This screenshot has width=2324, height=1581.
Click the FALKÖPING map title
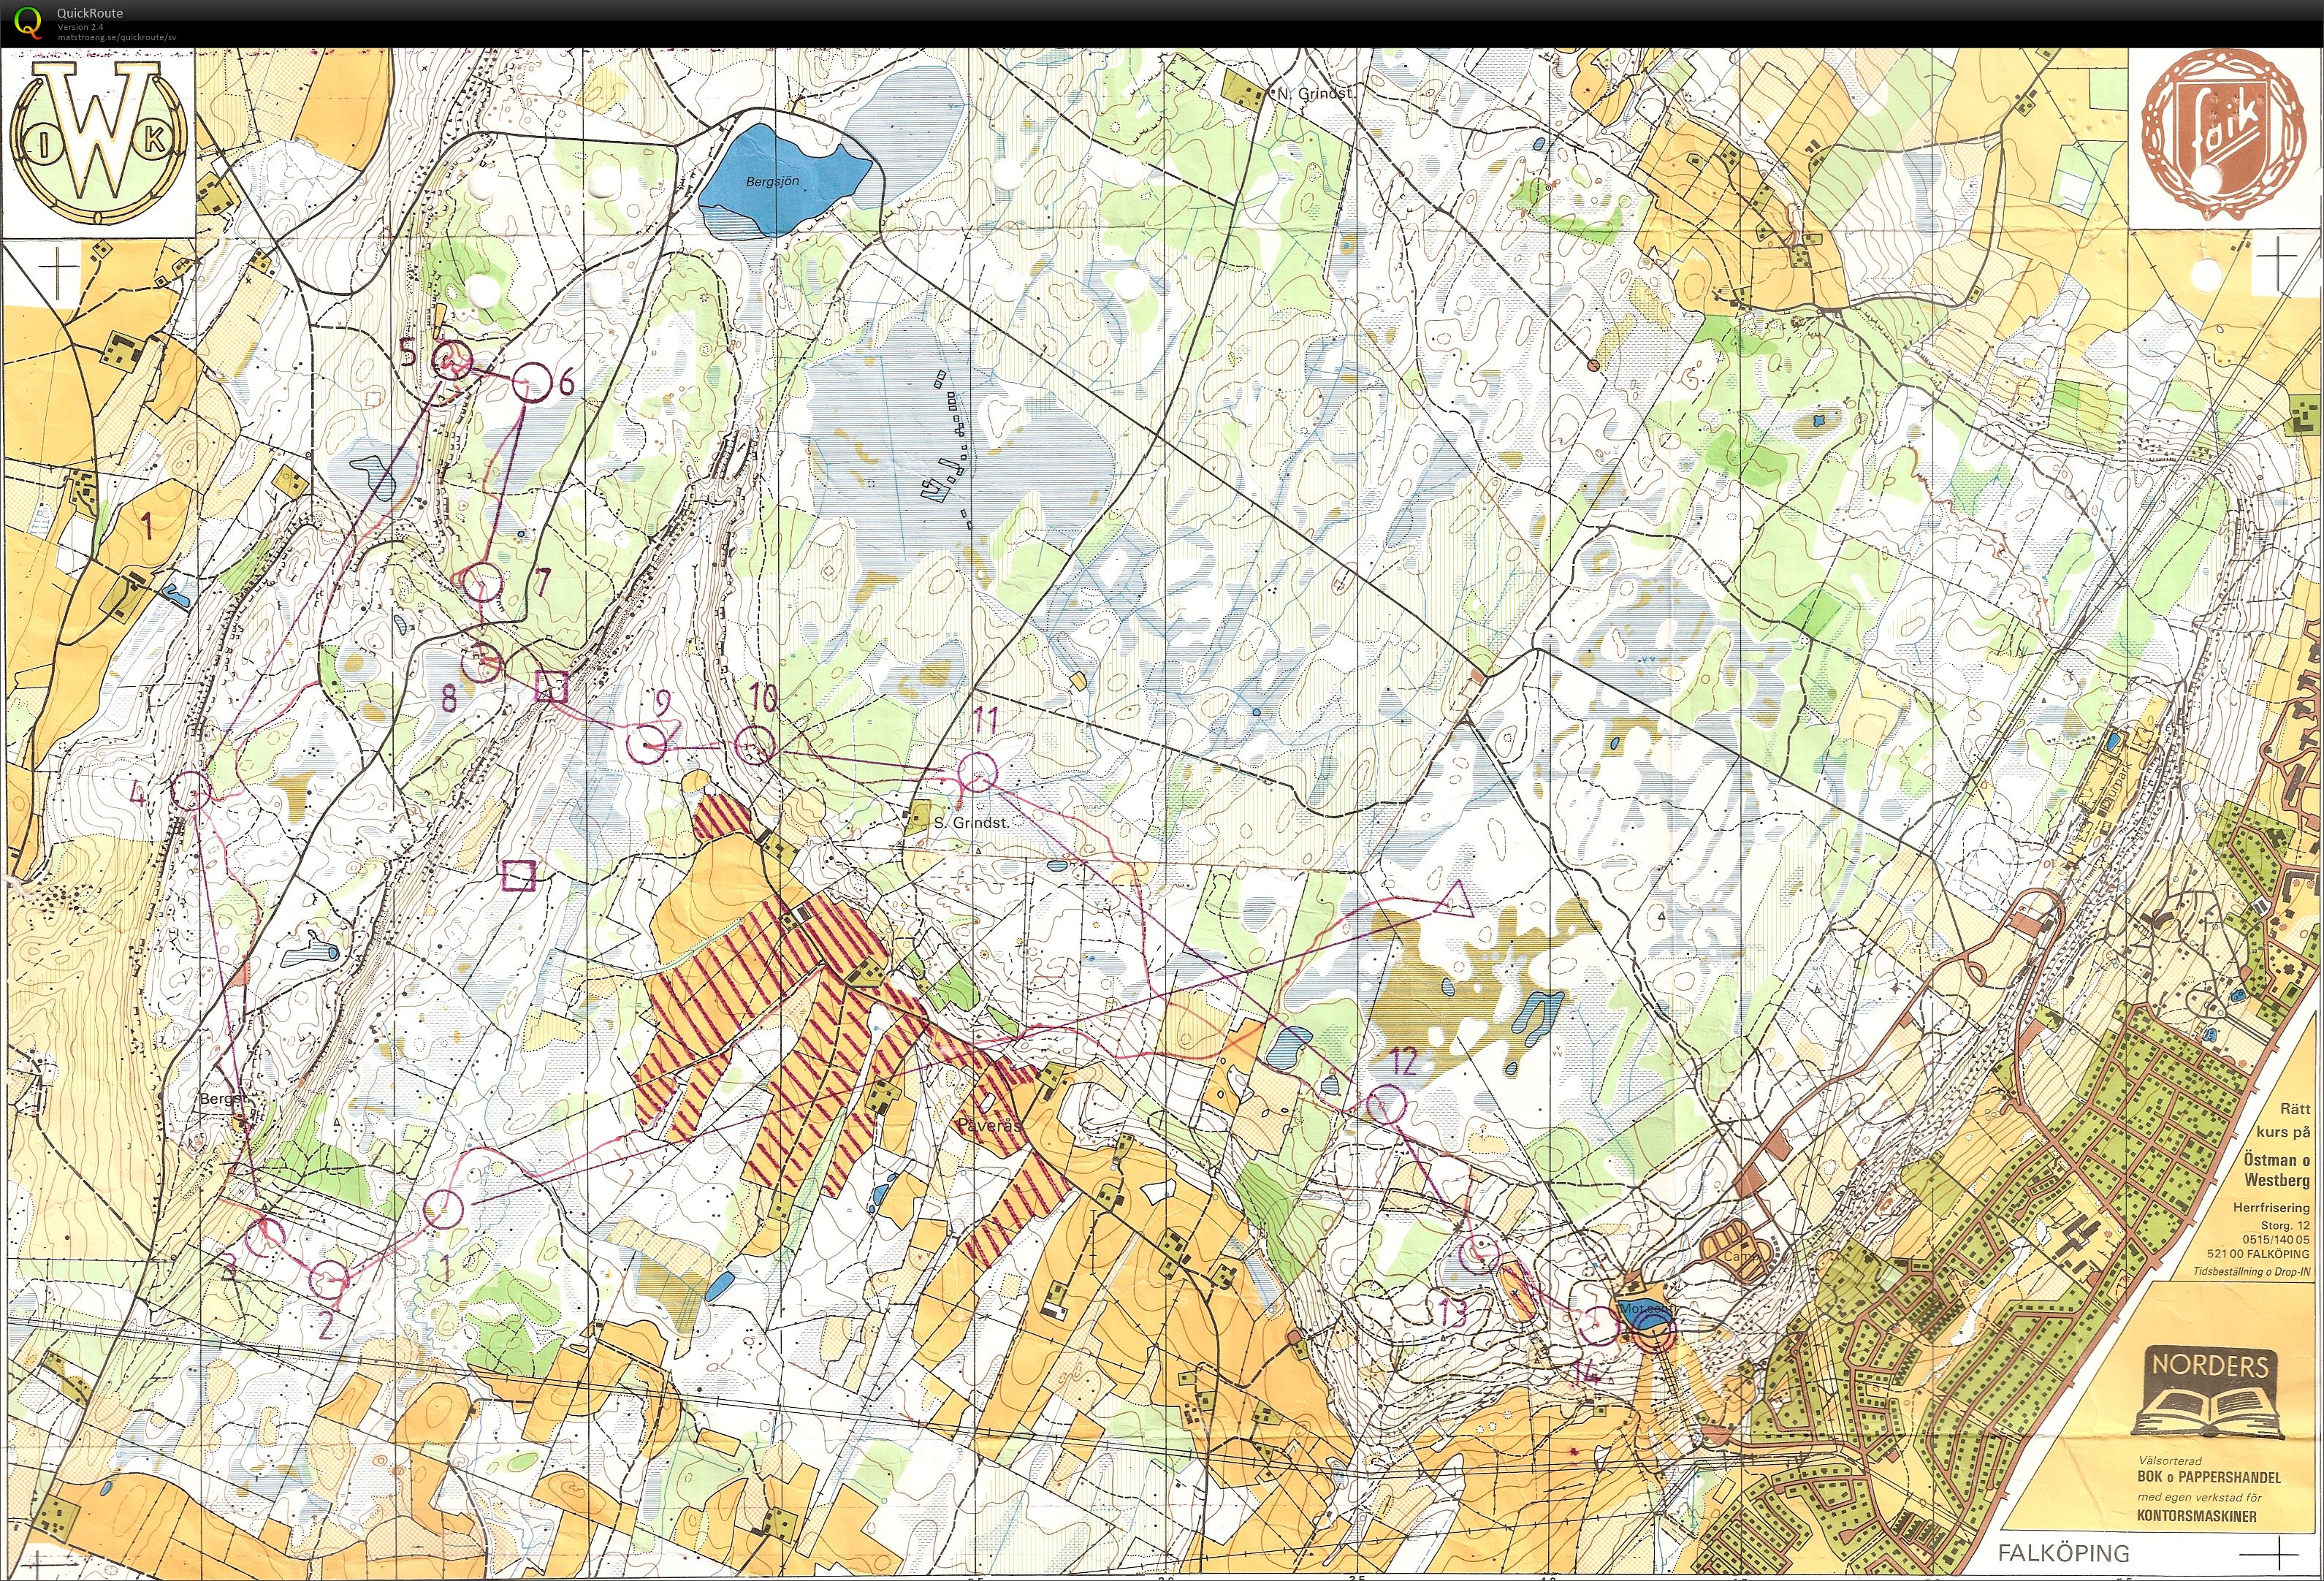(2063, 1553)
